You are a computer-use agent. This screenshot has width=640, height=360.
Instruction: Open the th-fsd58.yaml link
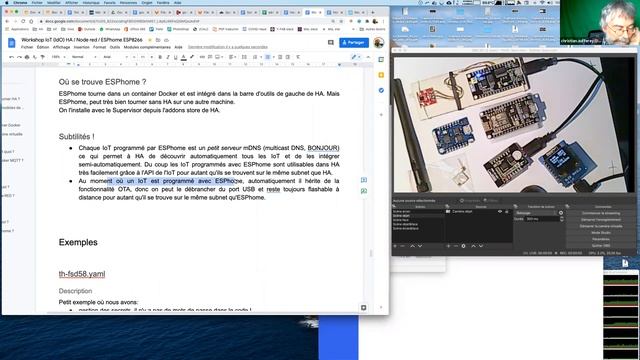(x=82, y=274)
